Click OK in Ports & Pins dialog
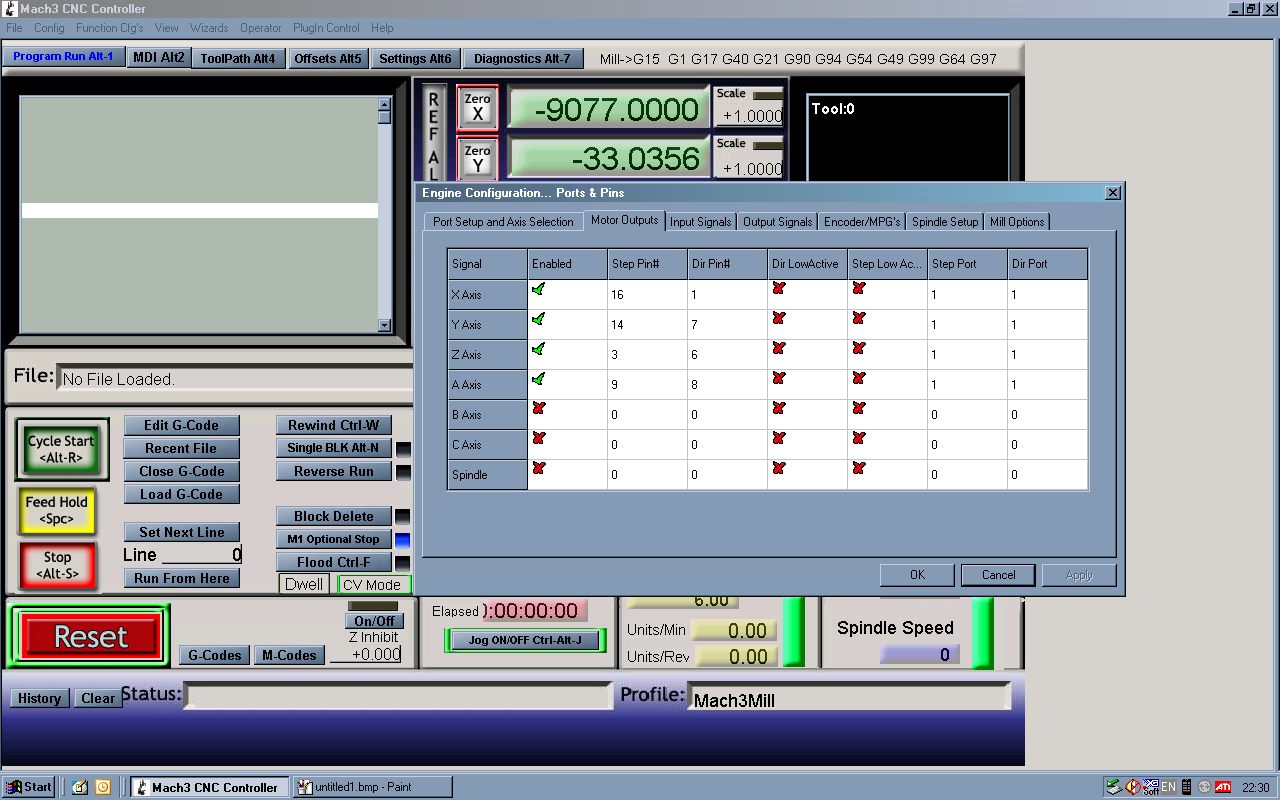 (917, 575)
